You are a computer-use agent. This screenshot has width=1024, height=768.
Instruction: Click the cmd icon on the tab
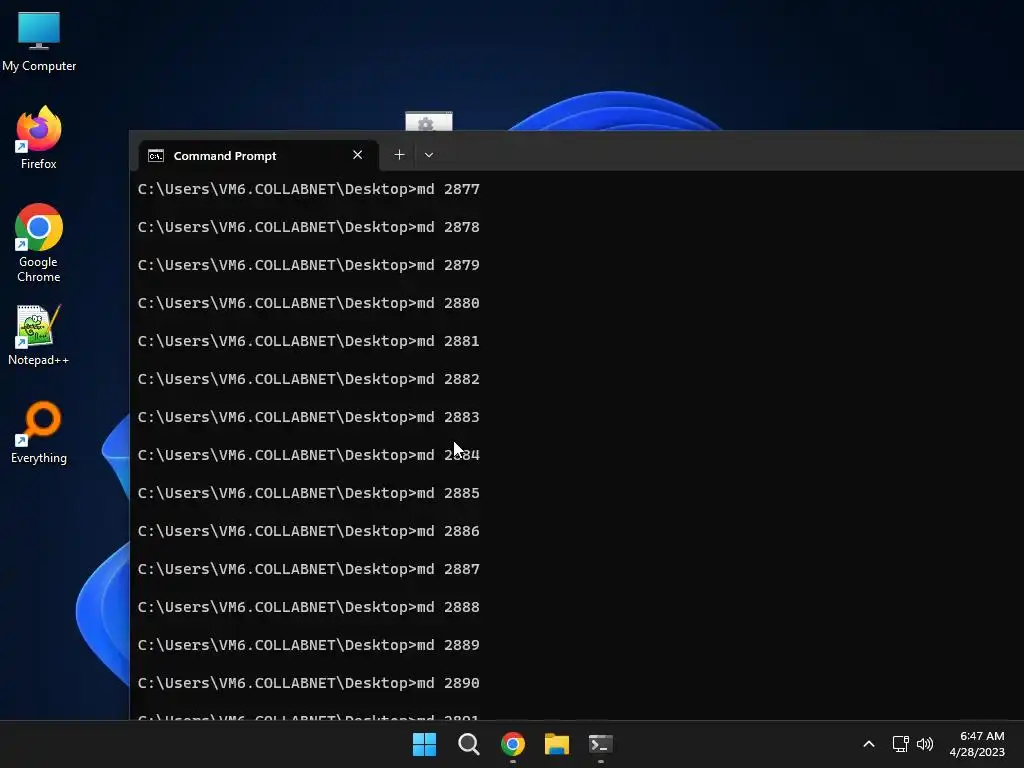tap(155, 155)
